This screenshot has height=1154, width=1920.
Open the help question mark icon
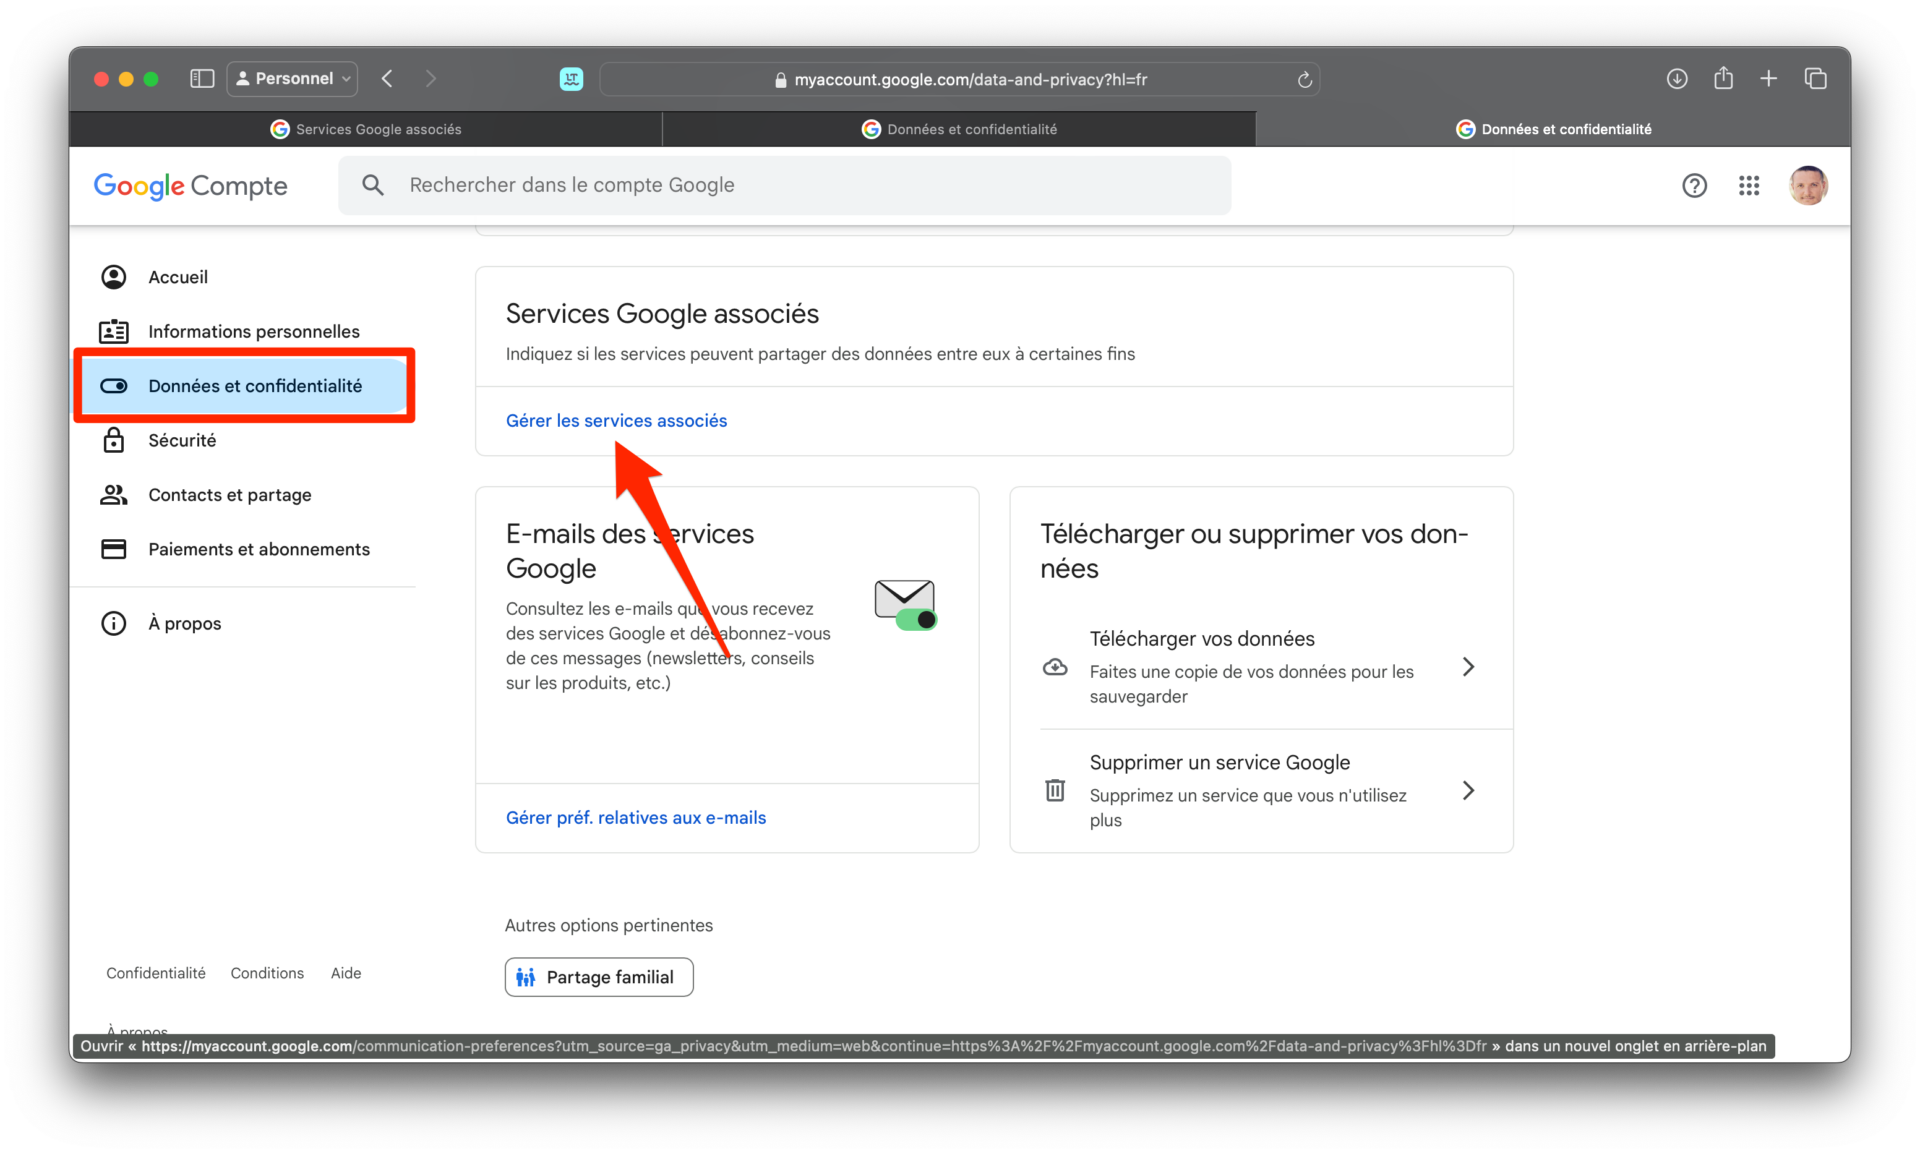coord(1694,185)
